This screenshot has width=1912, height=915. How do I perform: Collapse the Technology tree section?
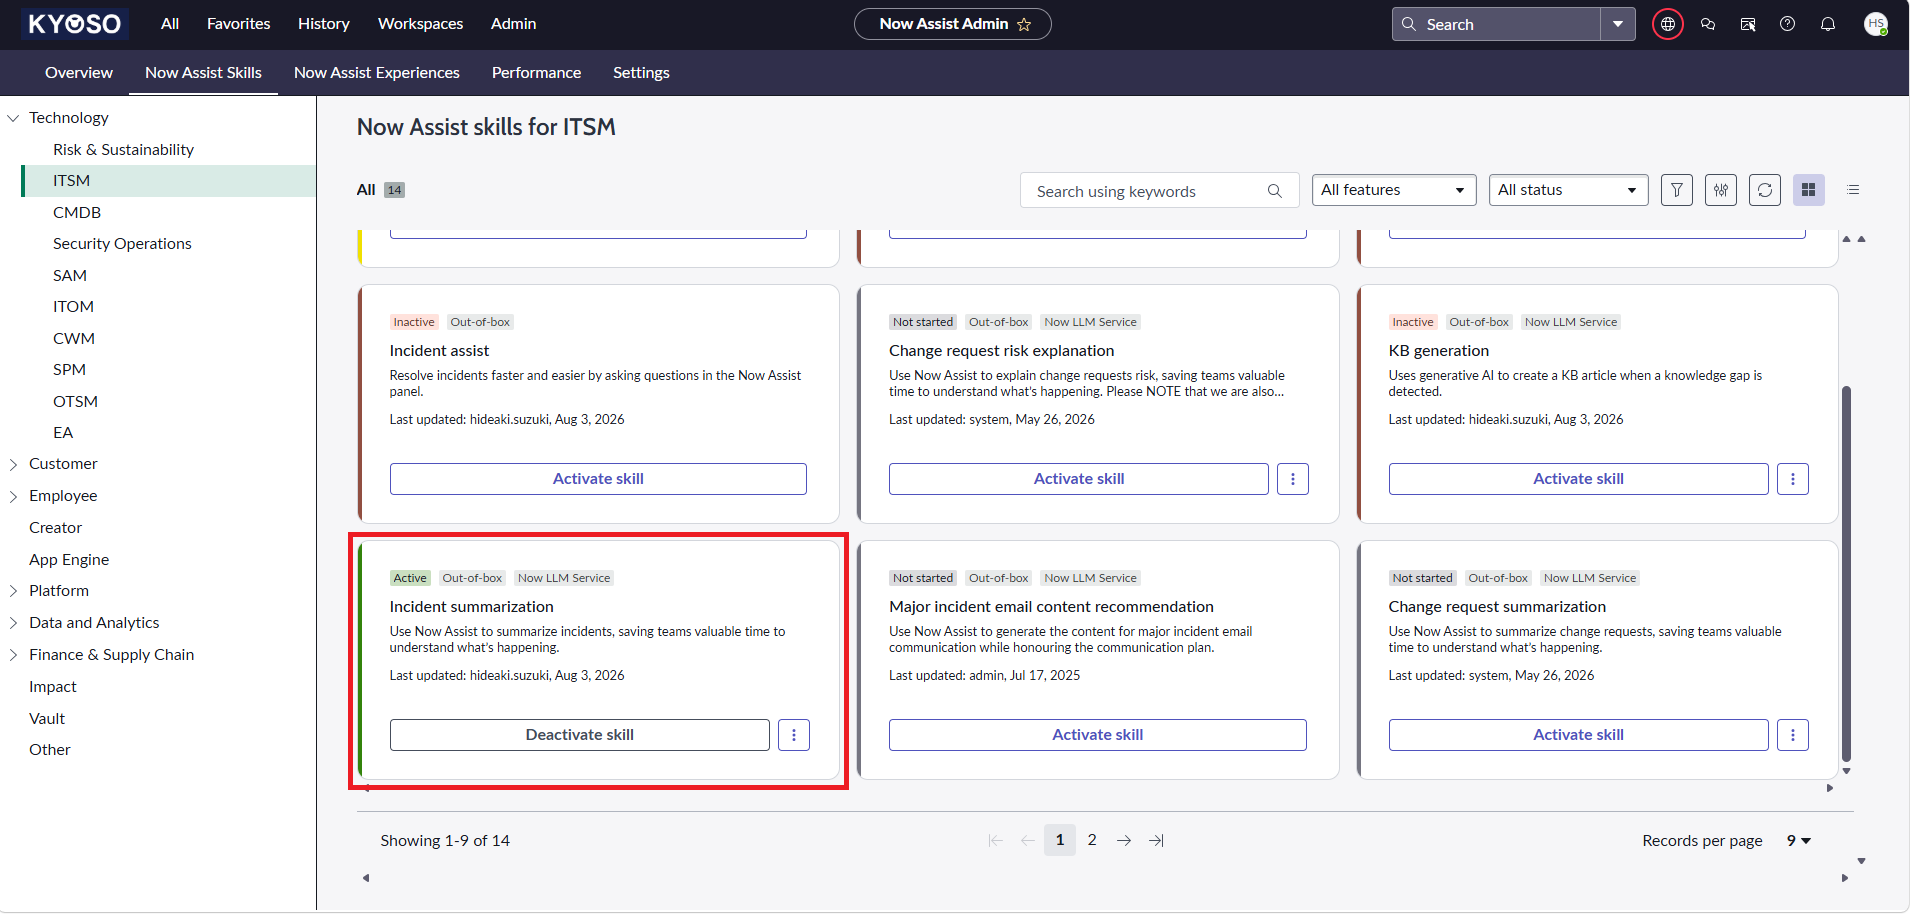(x=14, y=118)
